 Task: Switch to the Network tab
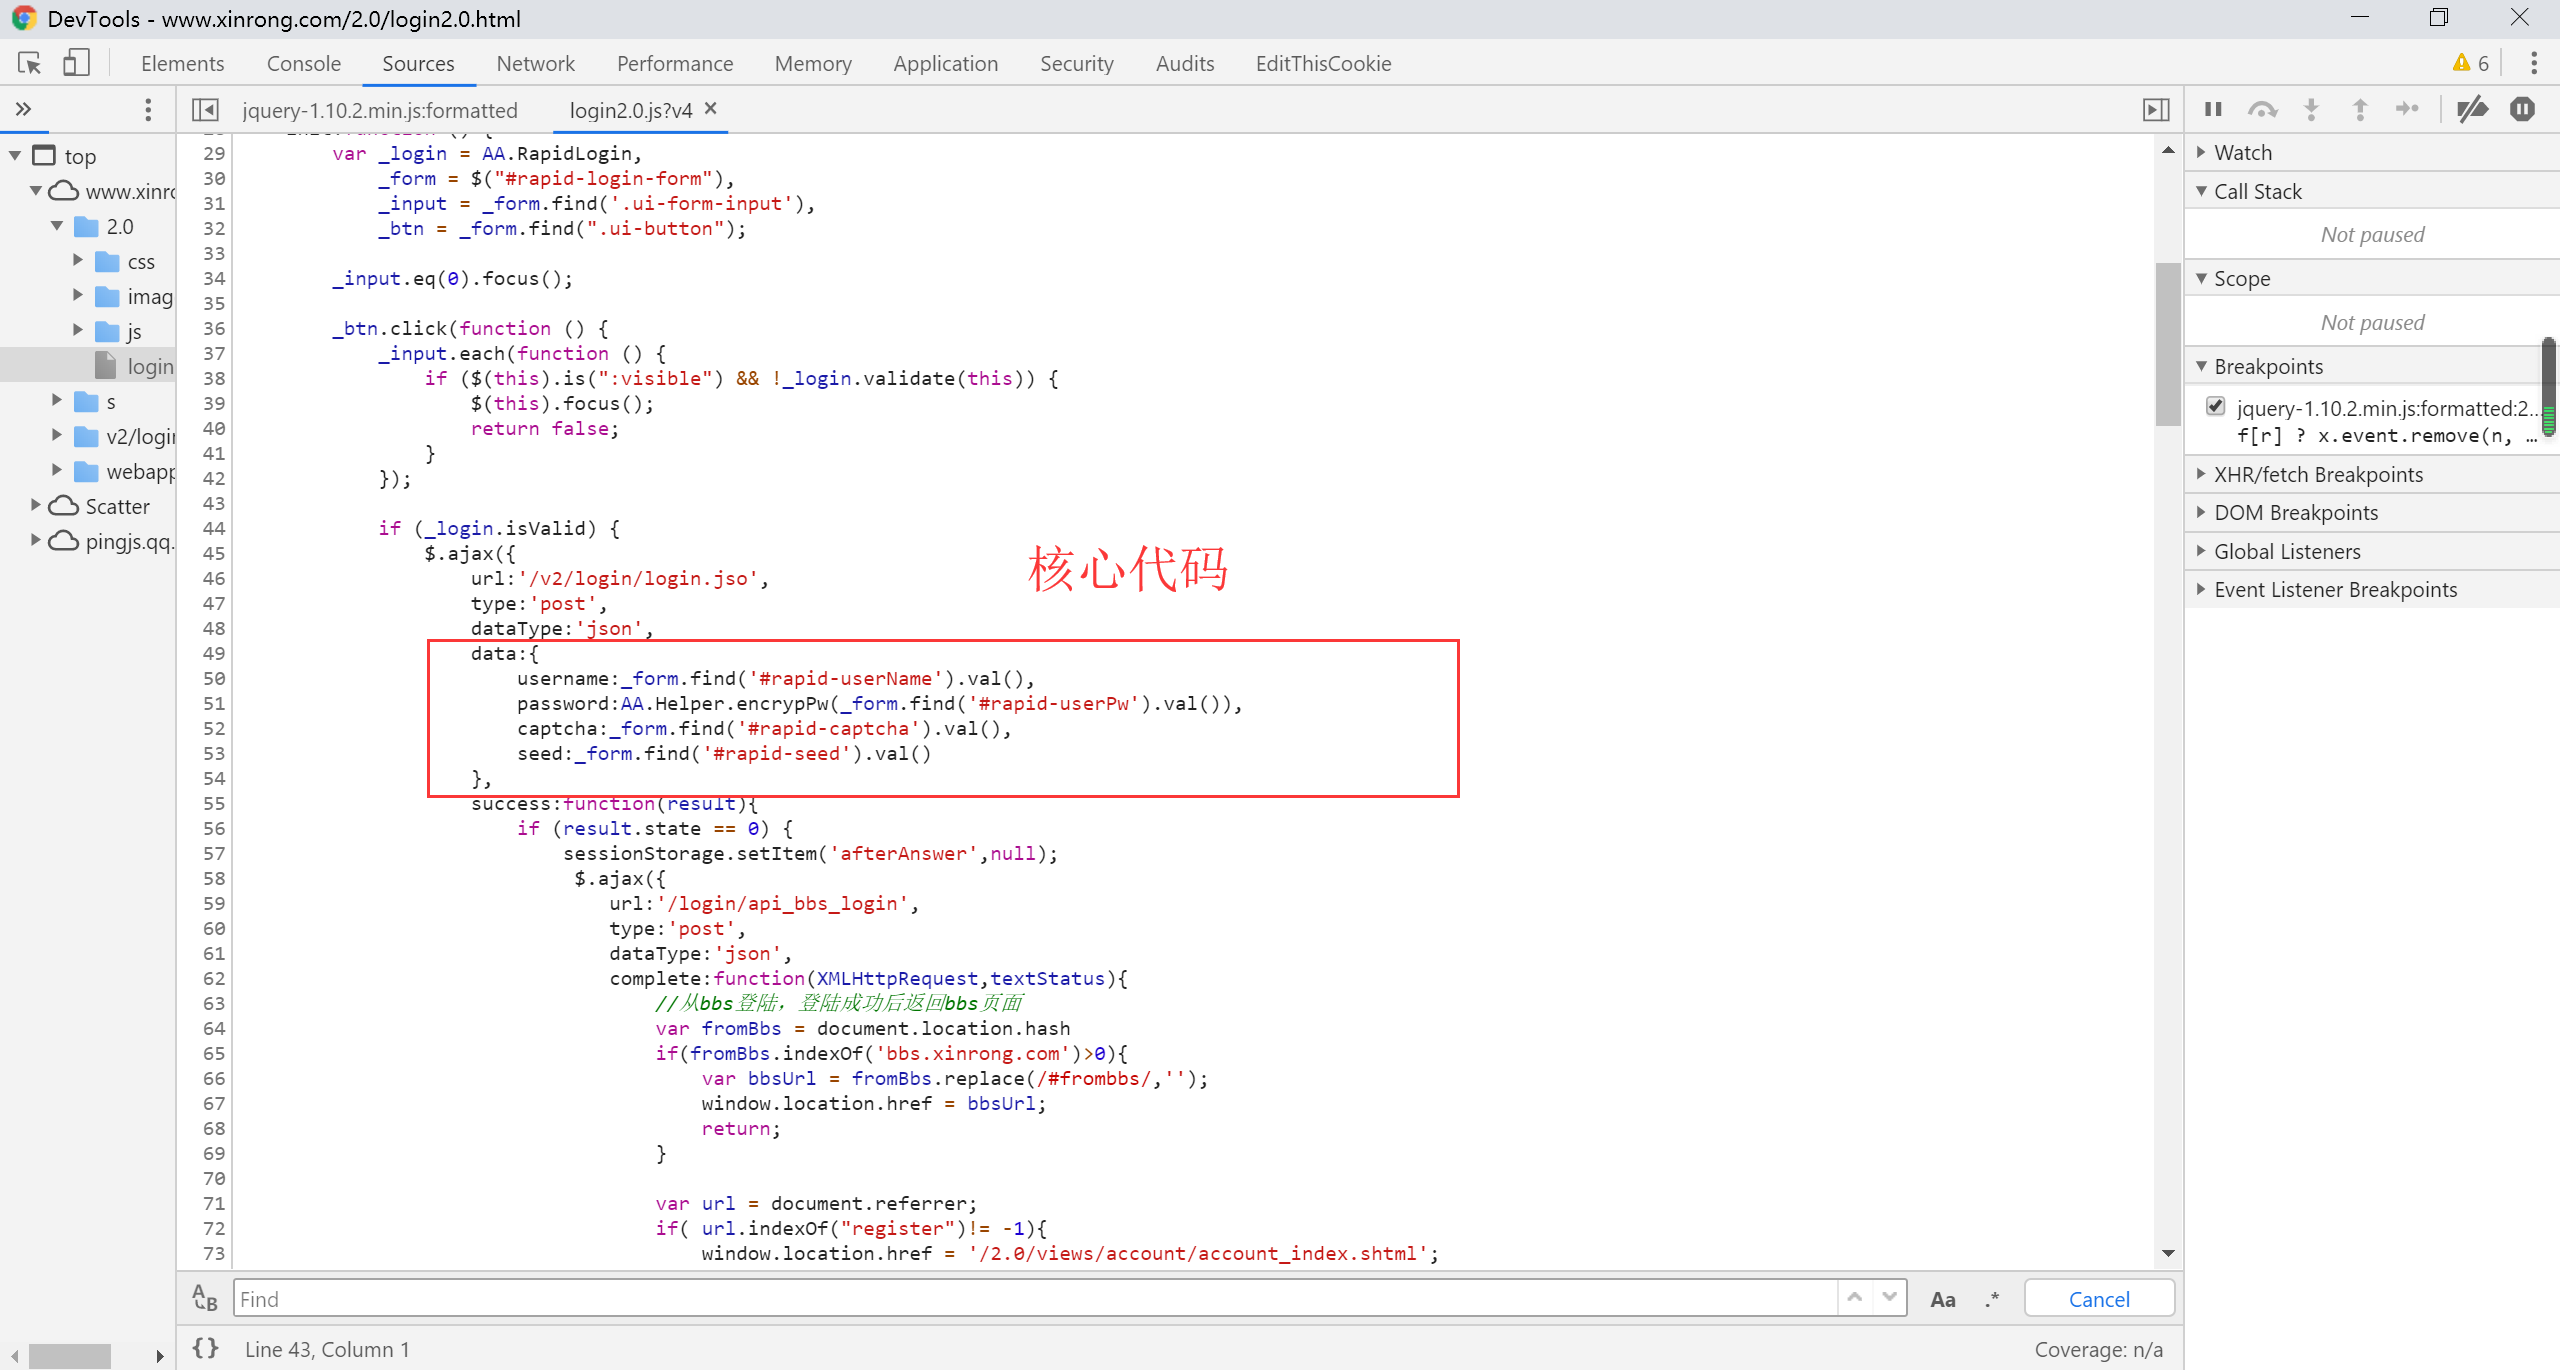(x=535, y=63)
